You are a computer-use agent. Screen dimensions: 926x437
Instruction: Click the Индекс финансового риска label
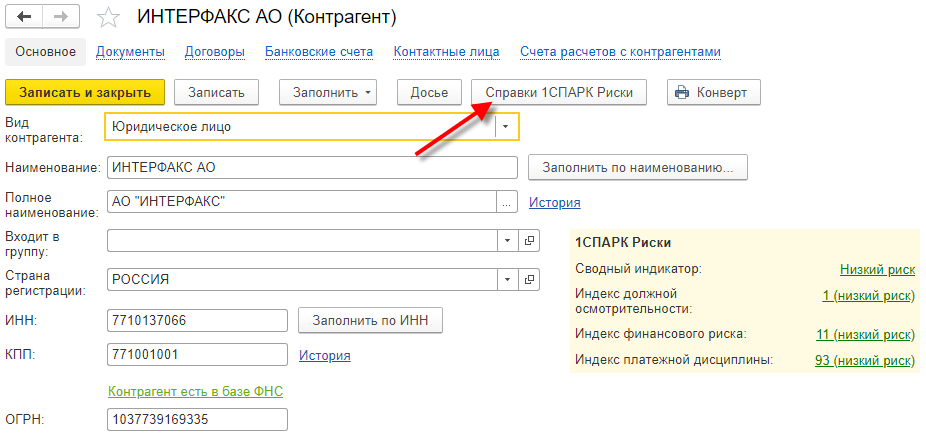(x=661, y=334)
